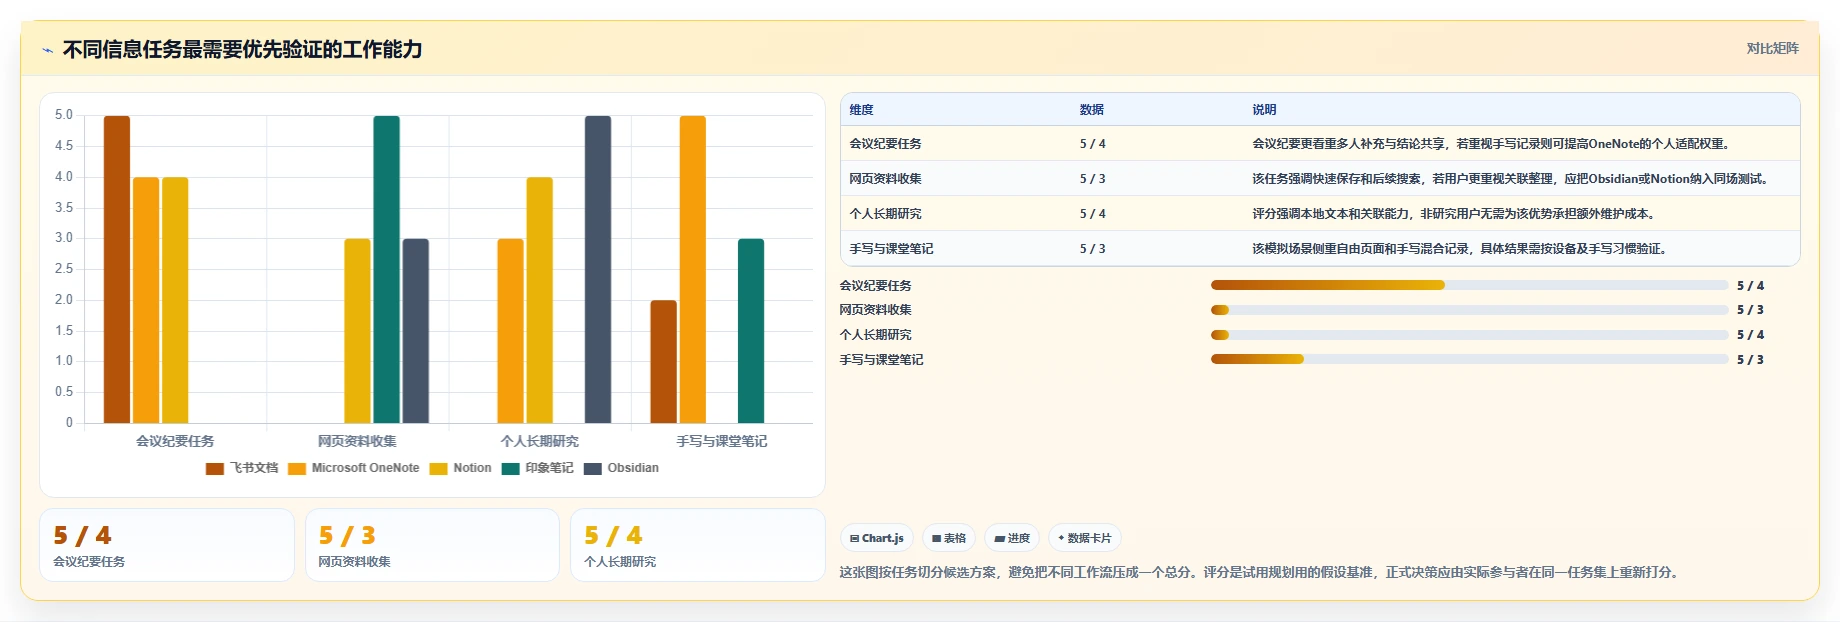Click description mentioning Obsidian或Notion纳入同场测试

[x=1511, y=179]
